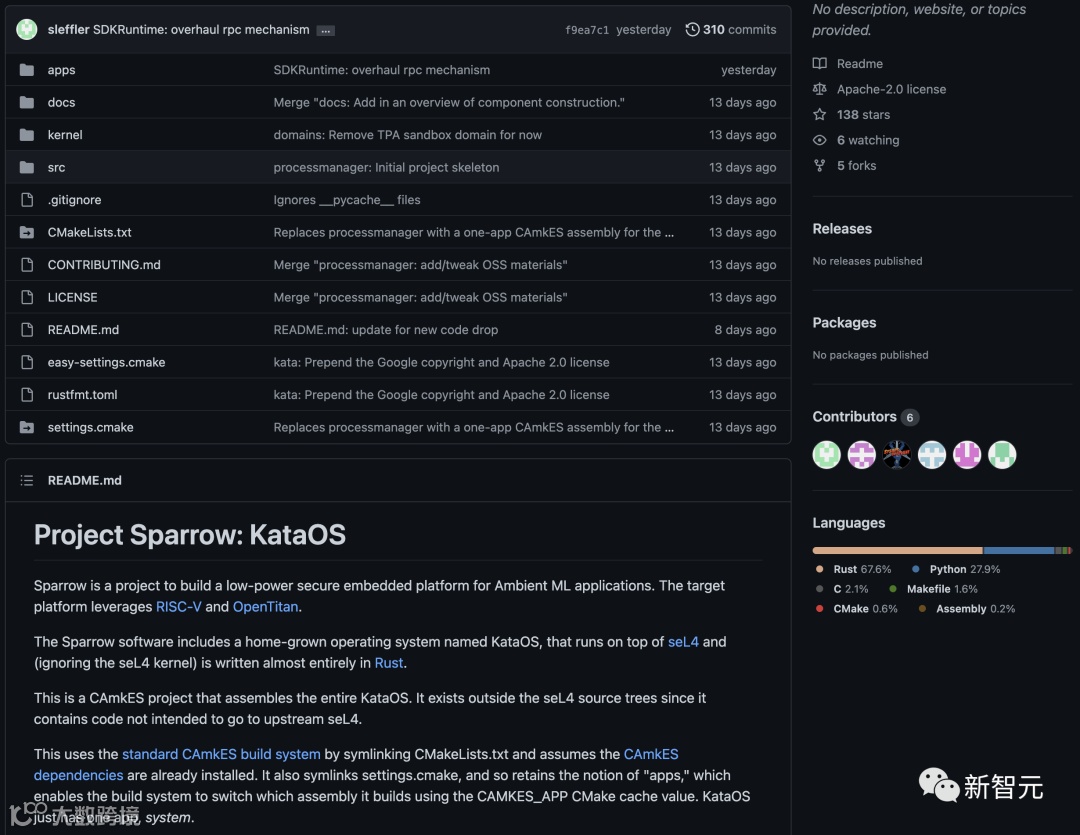
Task: Expand the commit message ellipsis button
Action: tap(326, 30)
